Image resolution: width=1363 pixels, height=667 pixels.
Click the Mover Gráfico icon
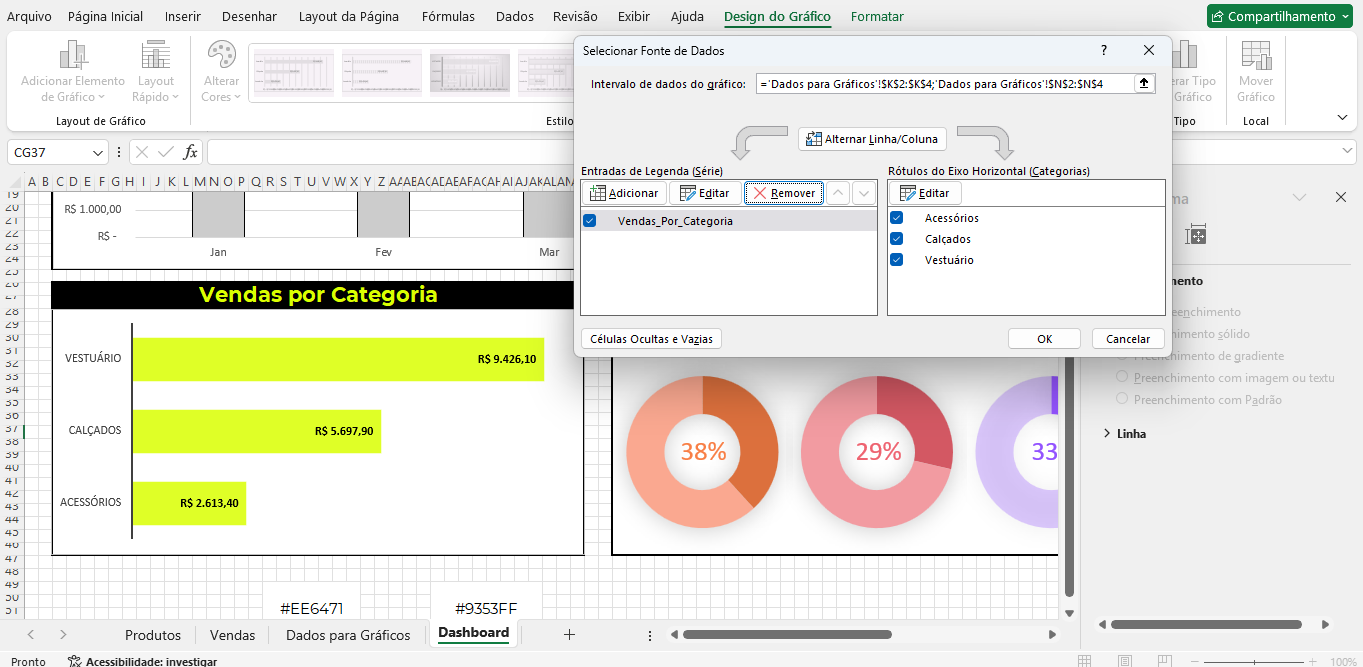click(1255, 55)
